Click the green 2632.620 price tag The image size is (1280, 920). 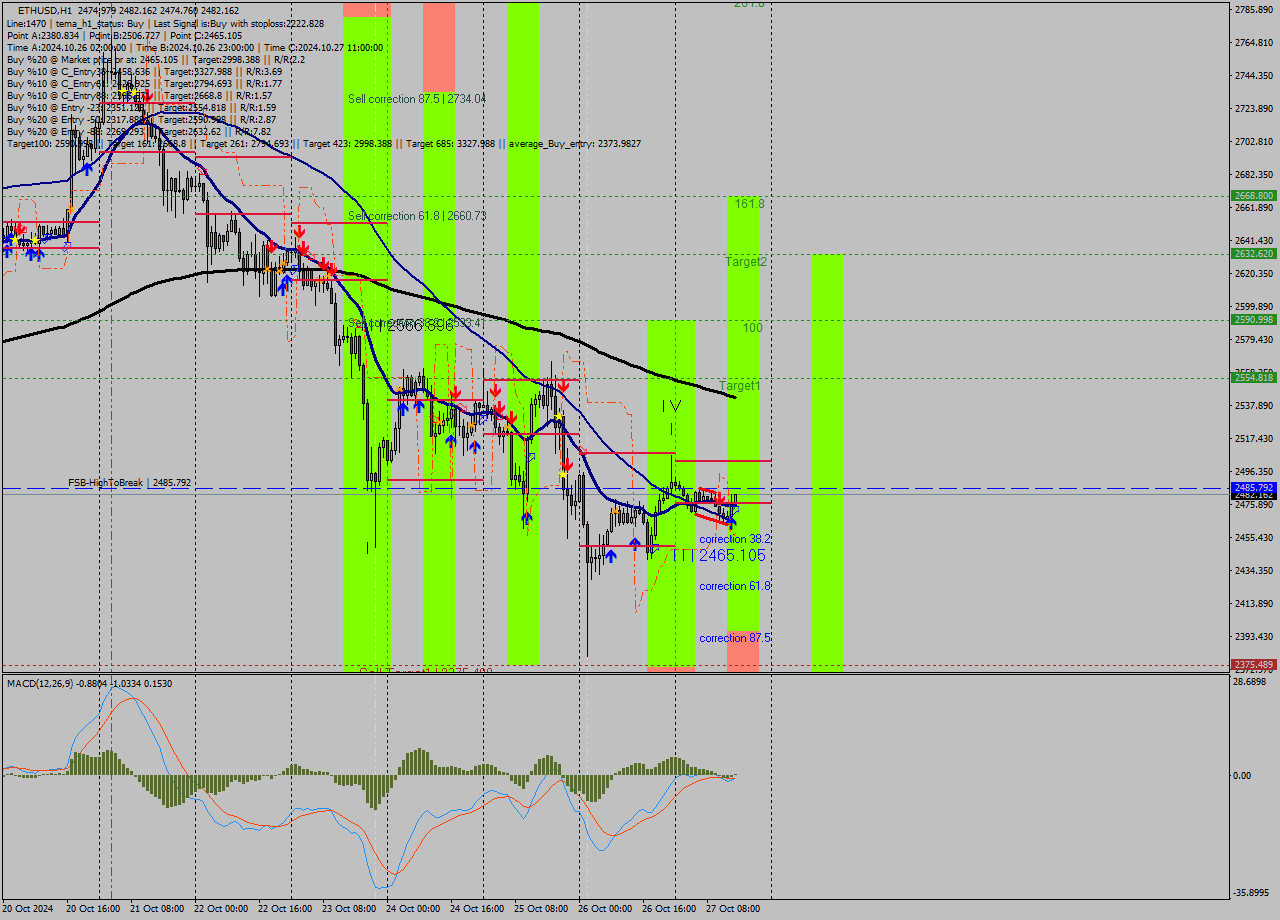point(1254,254)
